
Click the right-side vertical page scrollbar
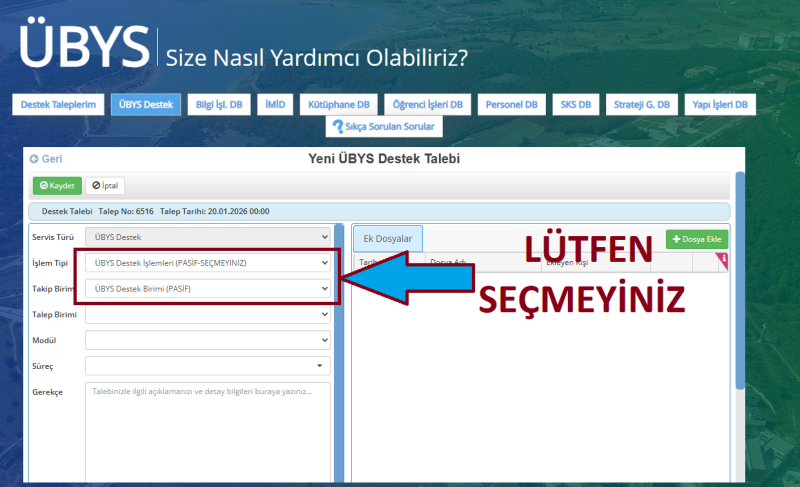pyautogui.click(x=740, y=300)
